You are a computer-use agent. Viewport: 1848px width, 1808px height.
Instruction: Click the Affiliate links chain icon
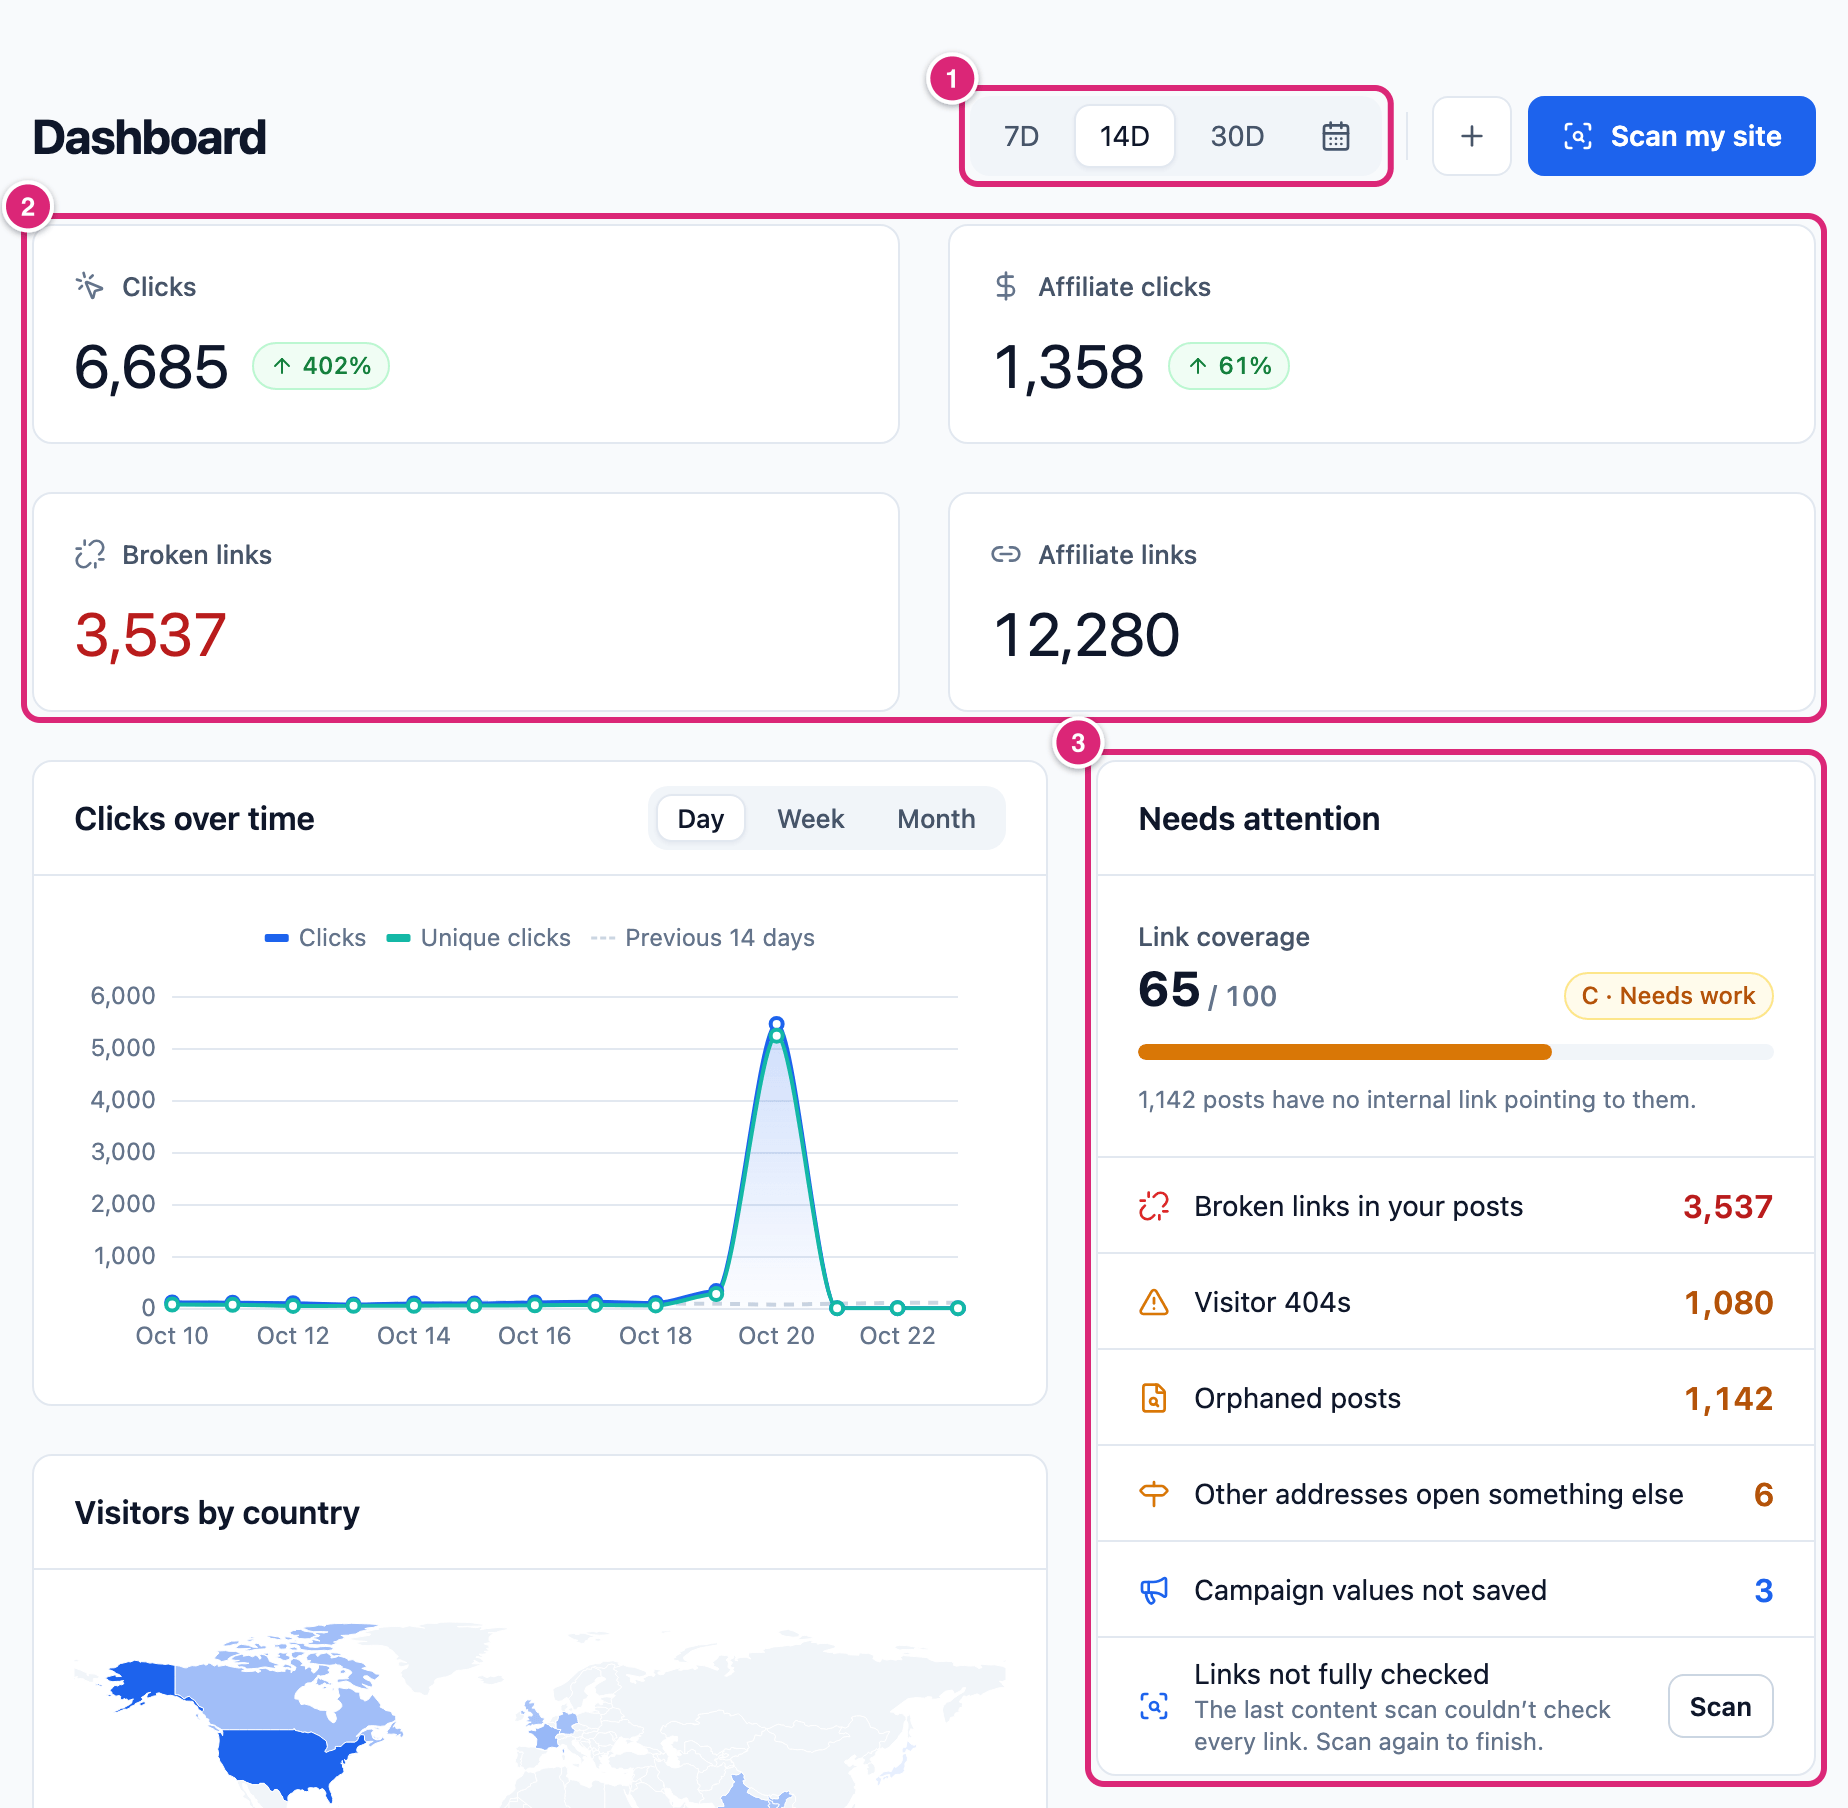coord(1006,554)
